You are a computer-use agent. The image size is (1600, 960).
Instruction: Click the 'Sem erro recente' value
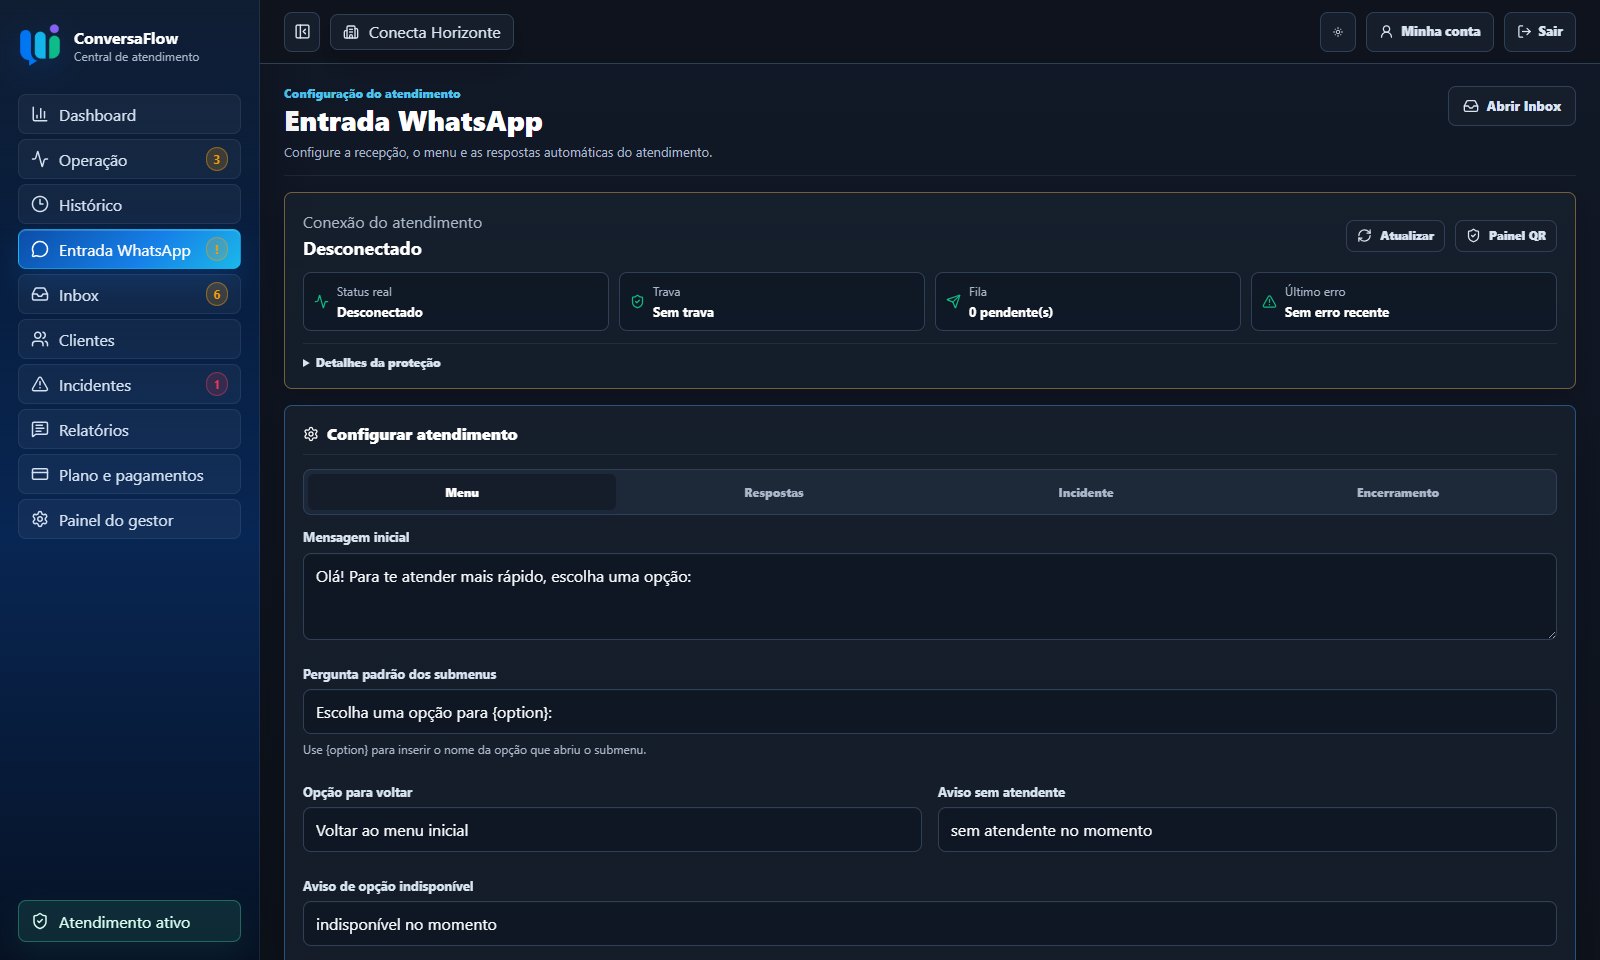tap(1336, 312)
